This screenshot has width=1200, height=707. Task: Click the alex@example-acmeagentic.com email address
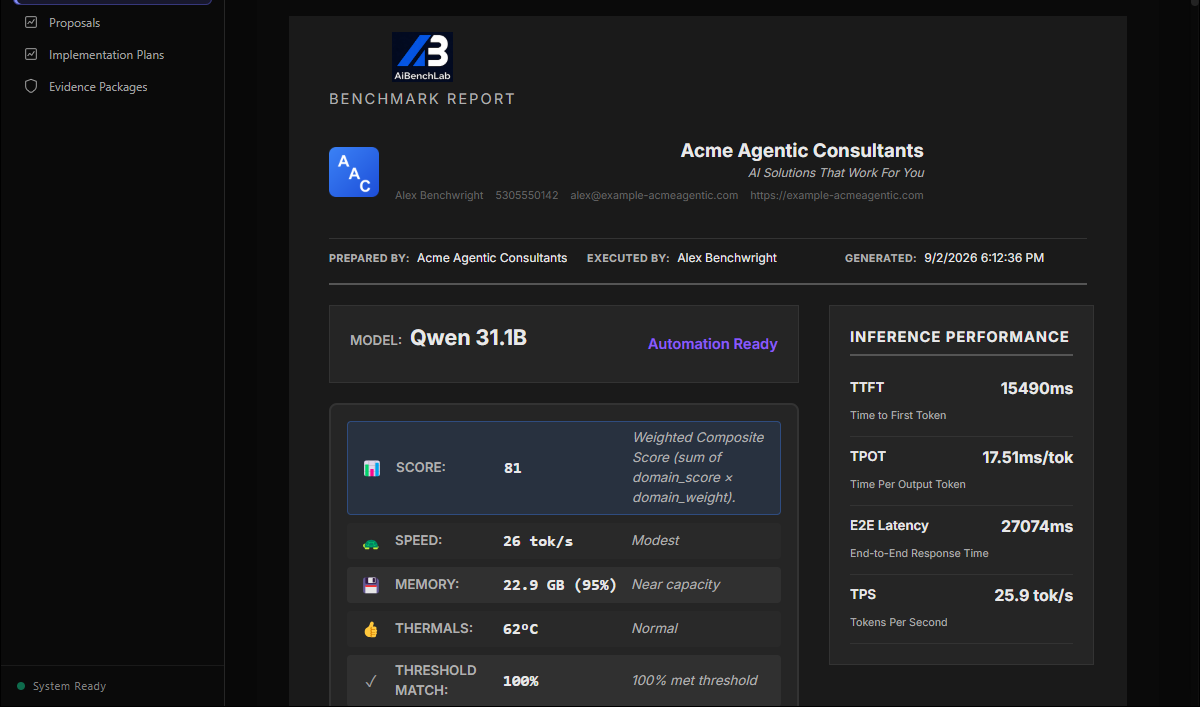654,195
